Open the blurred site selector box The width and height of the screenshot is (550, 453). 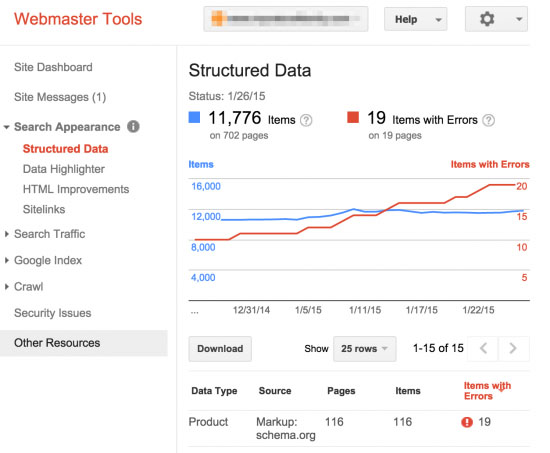[x=286, y=19]
